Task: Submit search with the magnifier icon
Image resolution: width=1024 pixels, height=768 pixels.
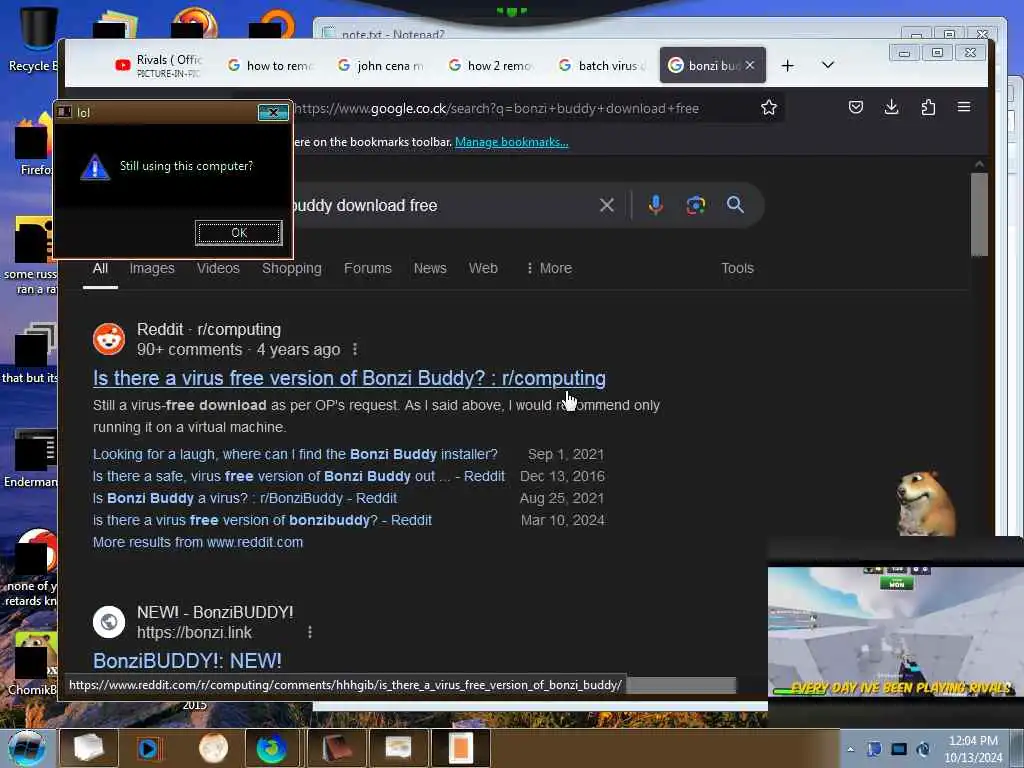Action: coord(735,205)
